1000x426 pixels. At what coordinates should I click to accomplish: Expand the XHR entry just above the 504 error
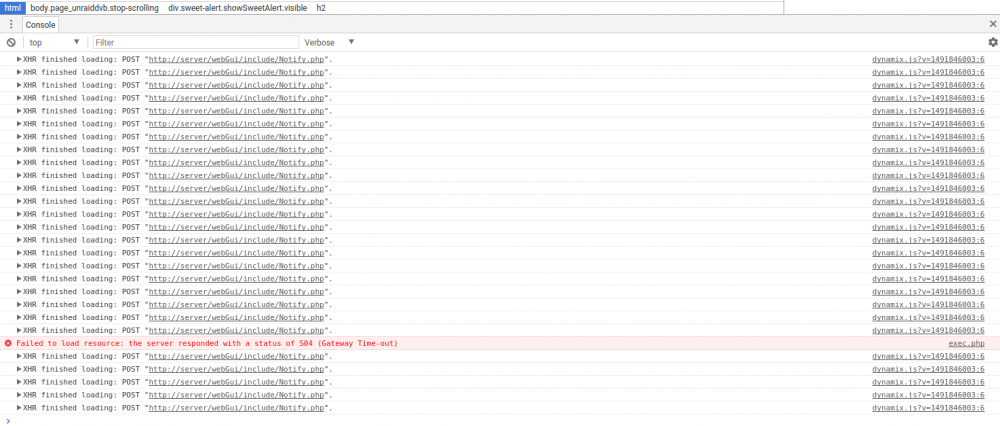pos(19,330)
